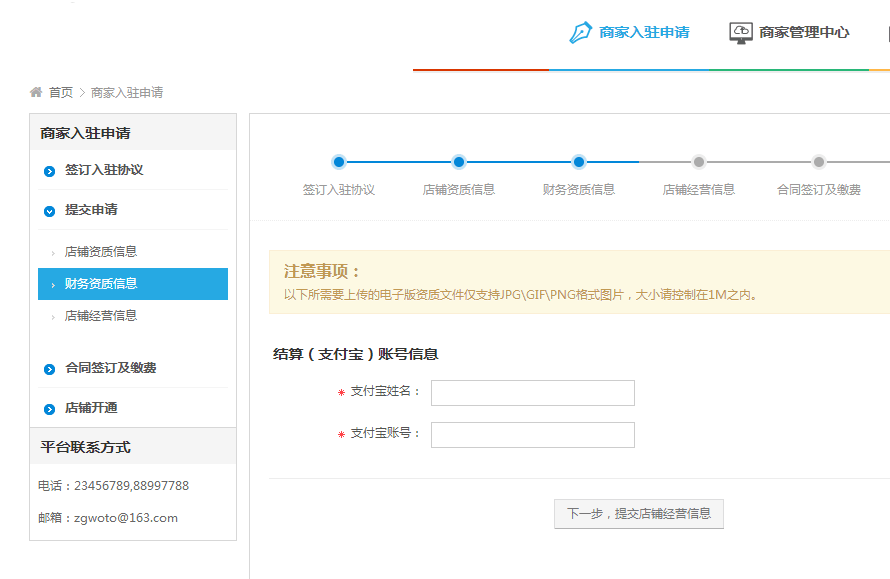This screenshot has width=890, height=579.
Task: Select 提交申请 in the sidebar
Action: (x=91, y=209)
